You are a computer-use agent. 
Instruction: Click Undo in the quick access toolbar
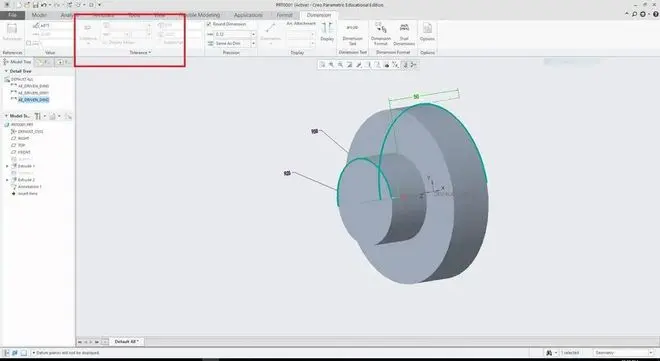[x=43, y=5]
